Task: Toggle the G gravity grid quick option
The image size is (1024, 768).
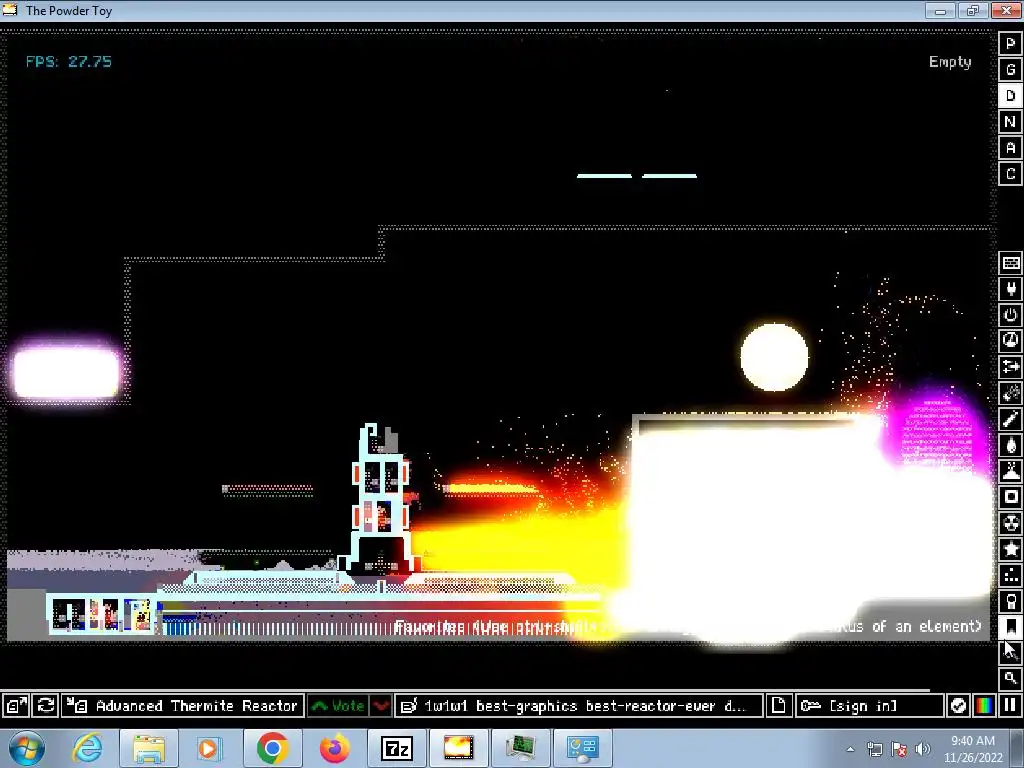Action: pos(1010,70)
